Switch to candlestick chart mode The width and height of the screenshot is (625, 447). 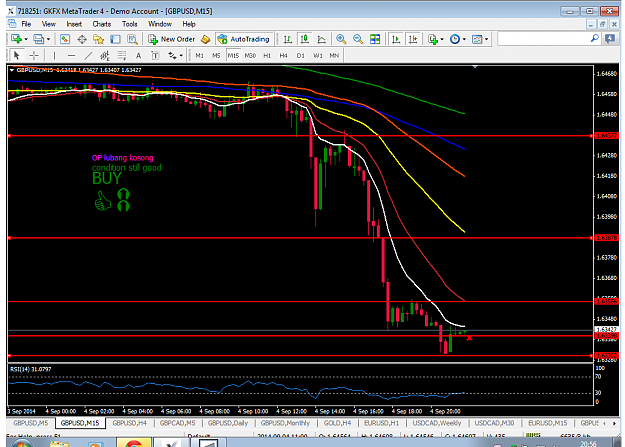(x=305, y=39)
